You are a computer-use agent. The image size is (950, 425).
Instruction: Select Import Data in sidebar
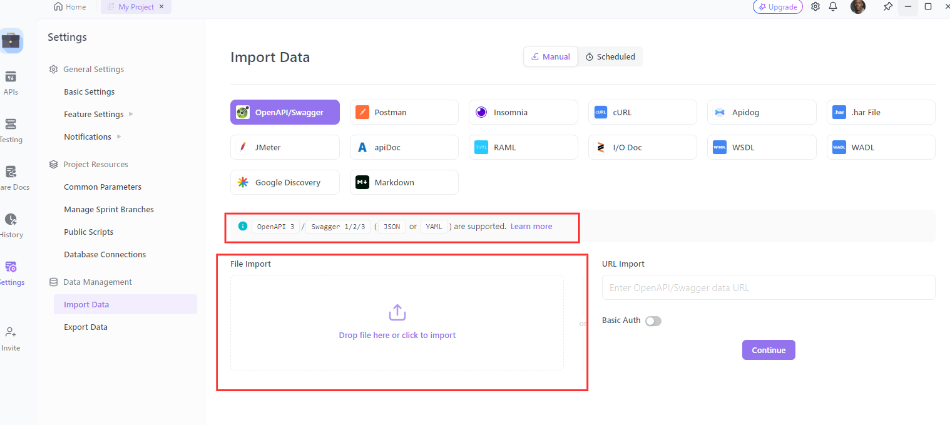tap(125, 304)
